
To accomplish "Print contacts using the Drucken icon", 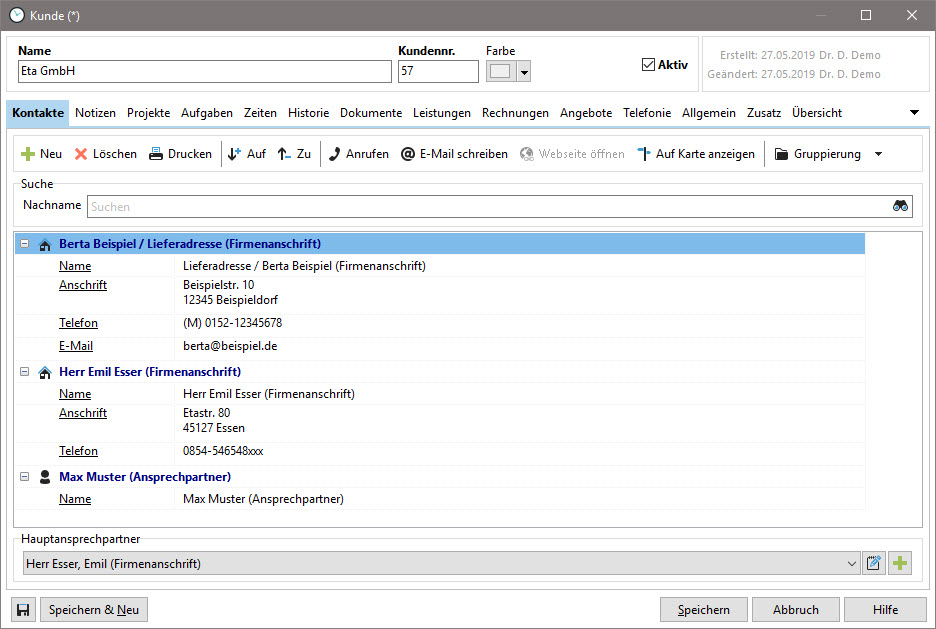I will pos(156,154).
